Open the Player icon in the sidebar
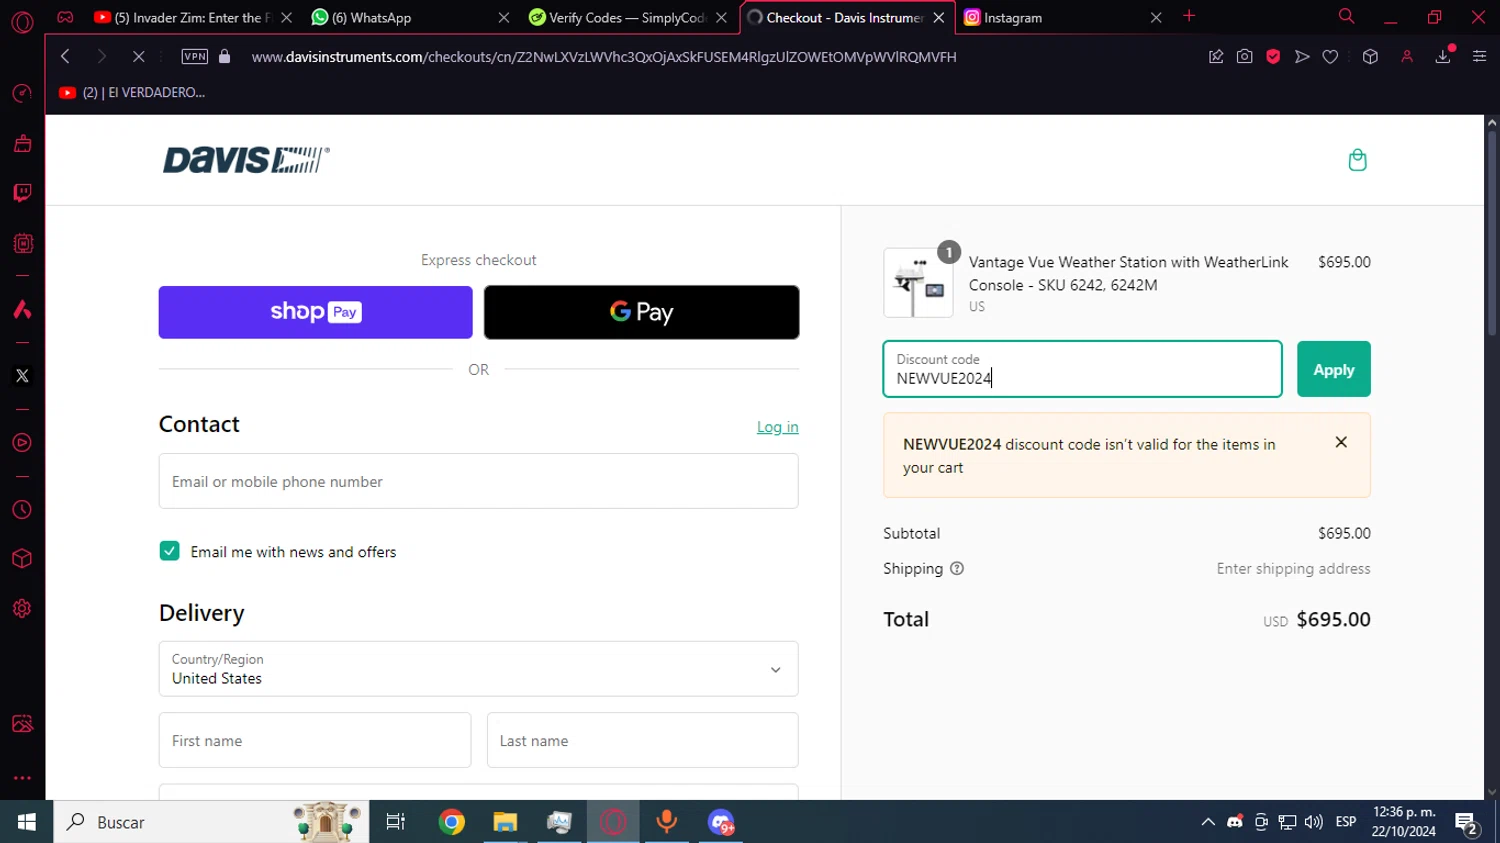 point(22,443)
